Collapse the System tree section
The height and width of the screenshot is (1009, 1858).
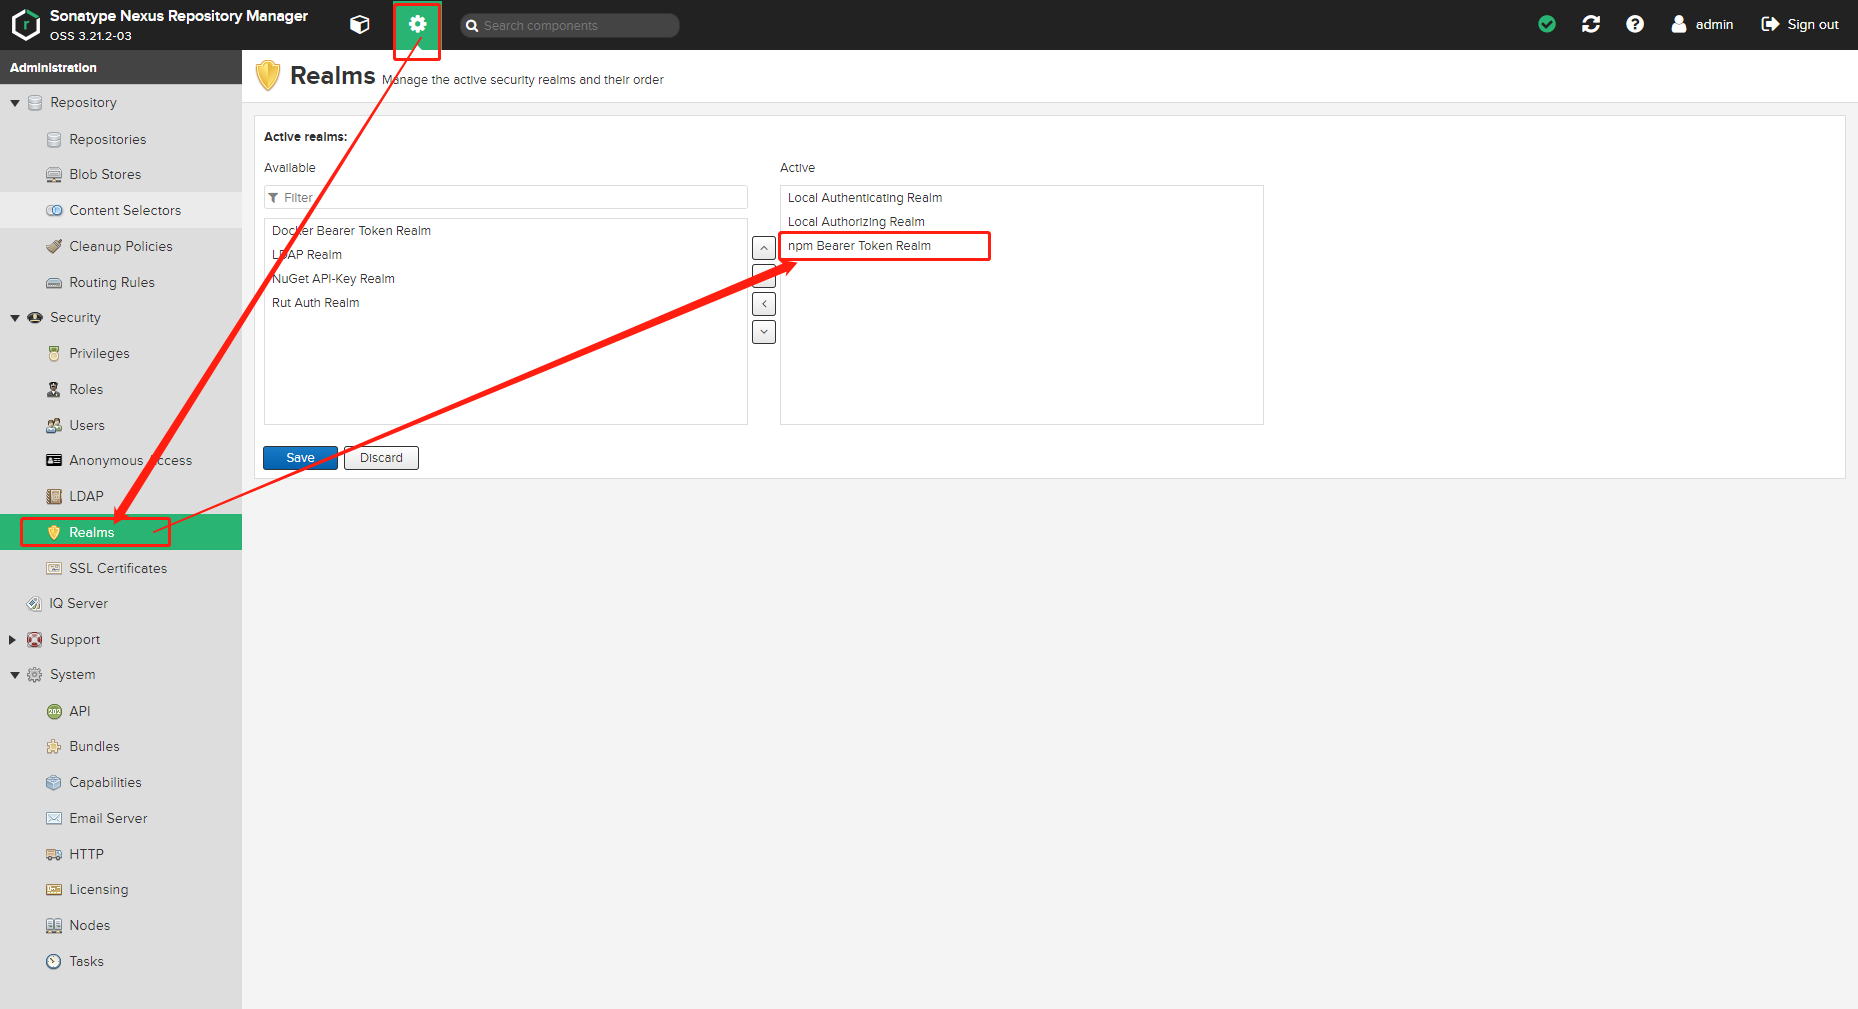pyautogui.click(x=15, y=675)
